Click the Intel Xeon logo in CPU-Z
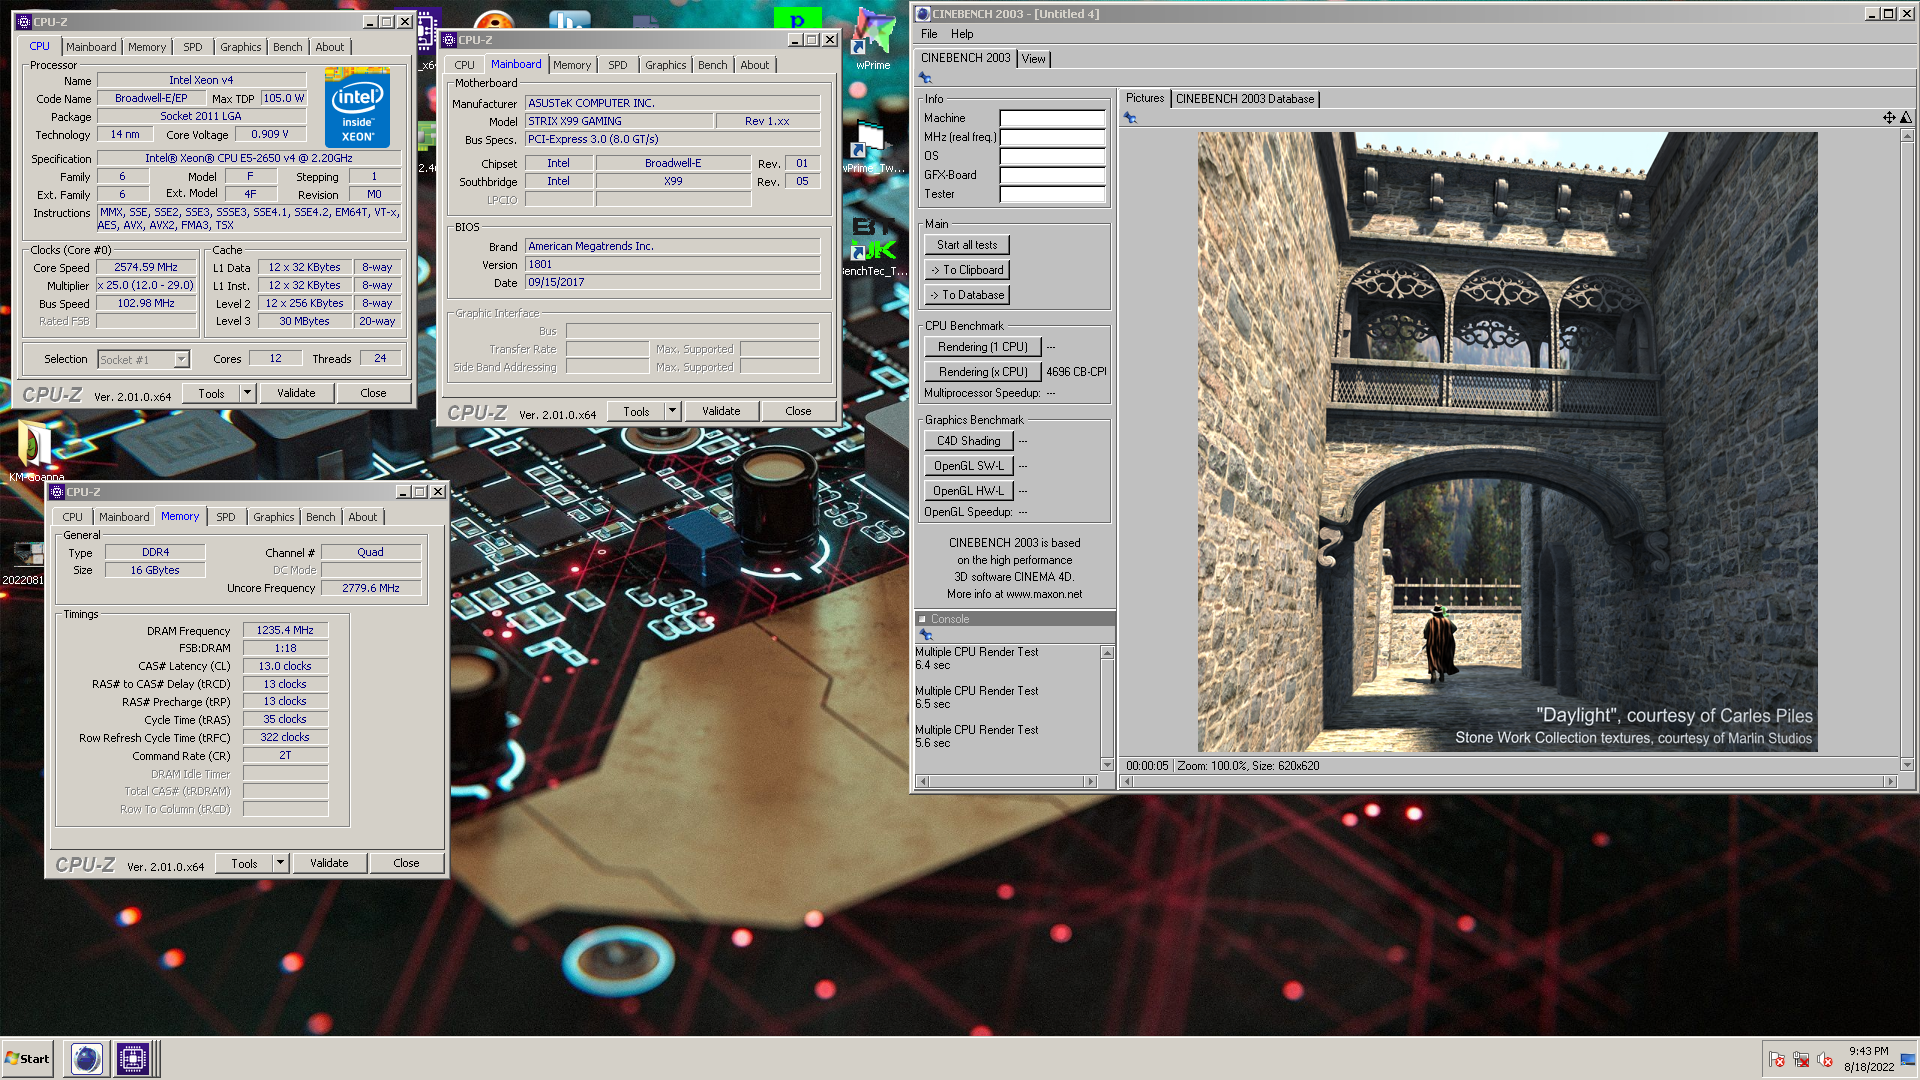Screen dimensions: 1920x1080 point(357,108)
